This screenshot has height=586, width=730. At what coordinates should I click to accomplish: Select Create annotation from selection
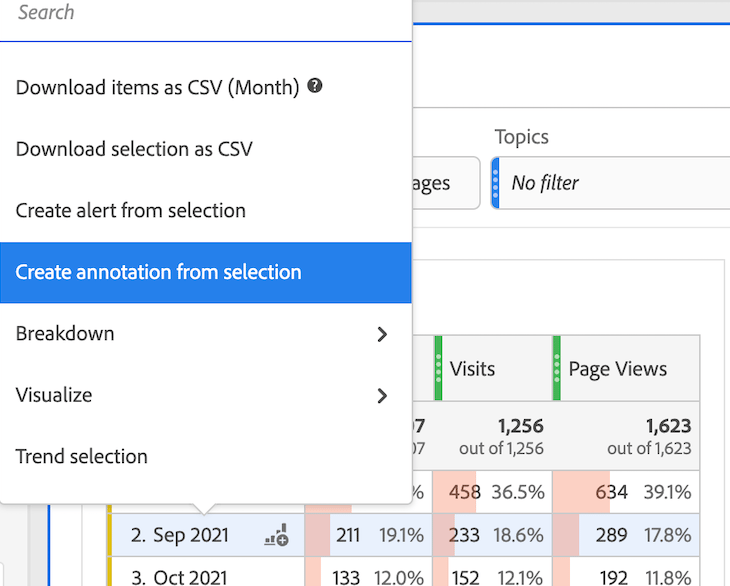point(159,272)
